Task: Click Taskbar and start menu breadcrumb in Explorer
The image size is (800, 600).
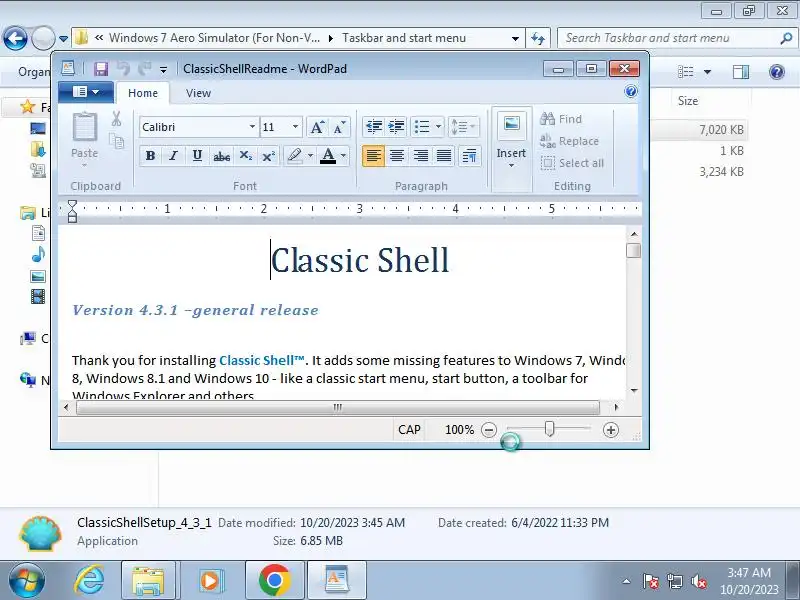Action: pyautogui.click(x=404, y=38)
